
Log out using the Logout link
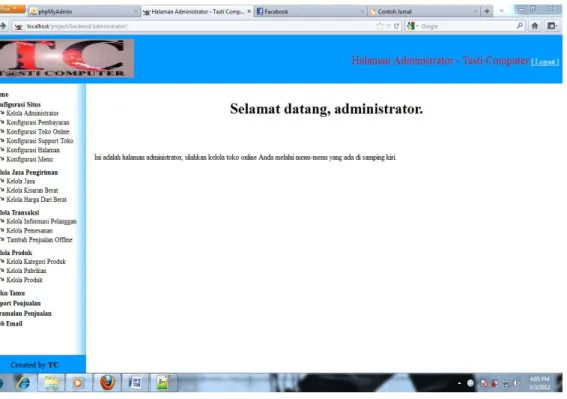(x=545, y=62)
